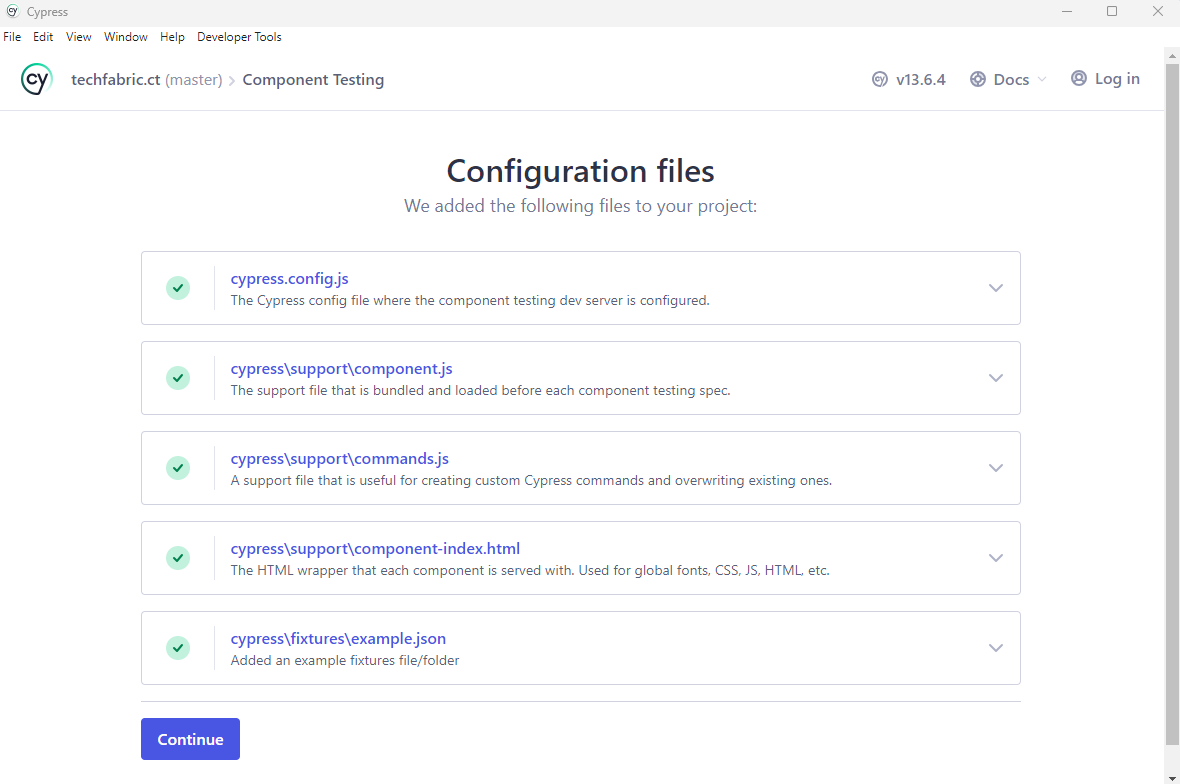Click the Continue button
Screen dimensions: 1180x784
(x=190, y=739)
